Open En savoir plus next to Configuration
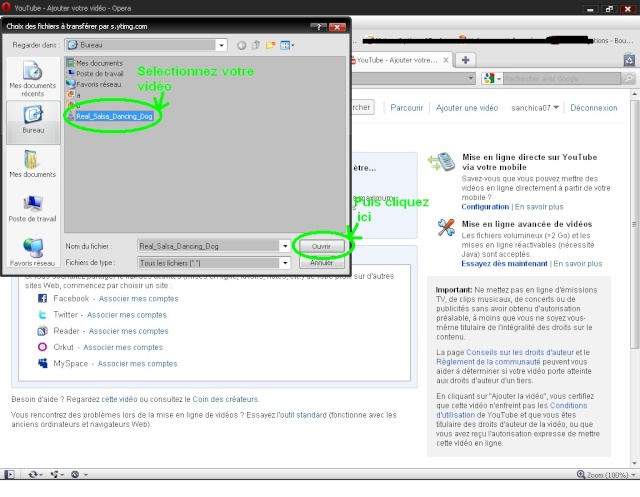The image size is (640, 497). pos(539,206)
